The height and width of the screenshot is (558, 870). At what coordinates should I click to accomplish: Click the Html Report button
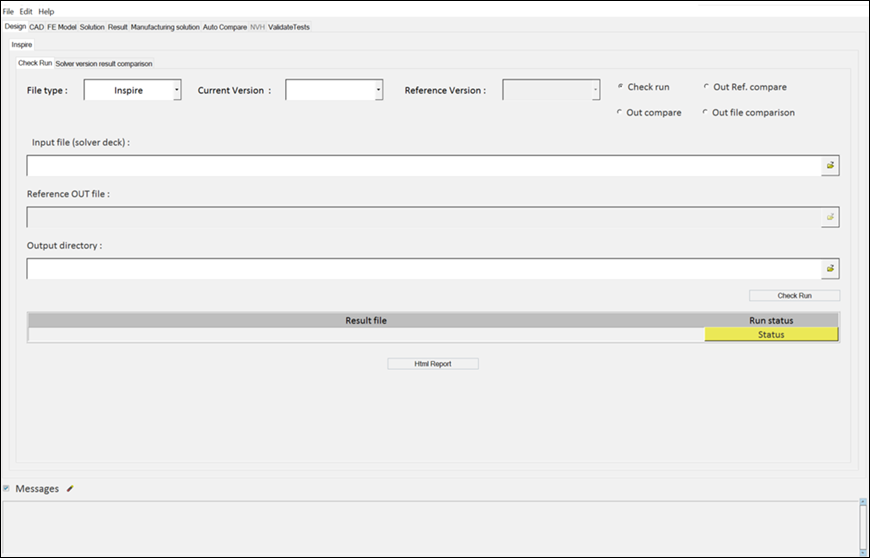433,364
